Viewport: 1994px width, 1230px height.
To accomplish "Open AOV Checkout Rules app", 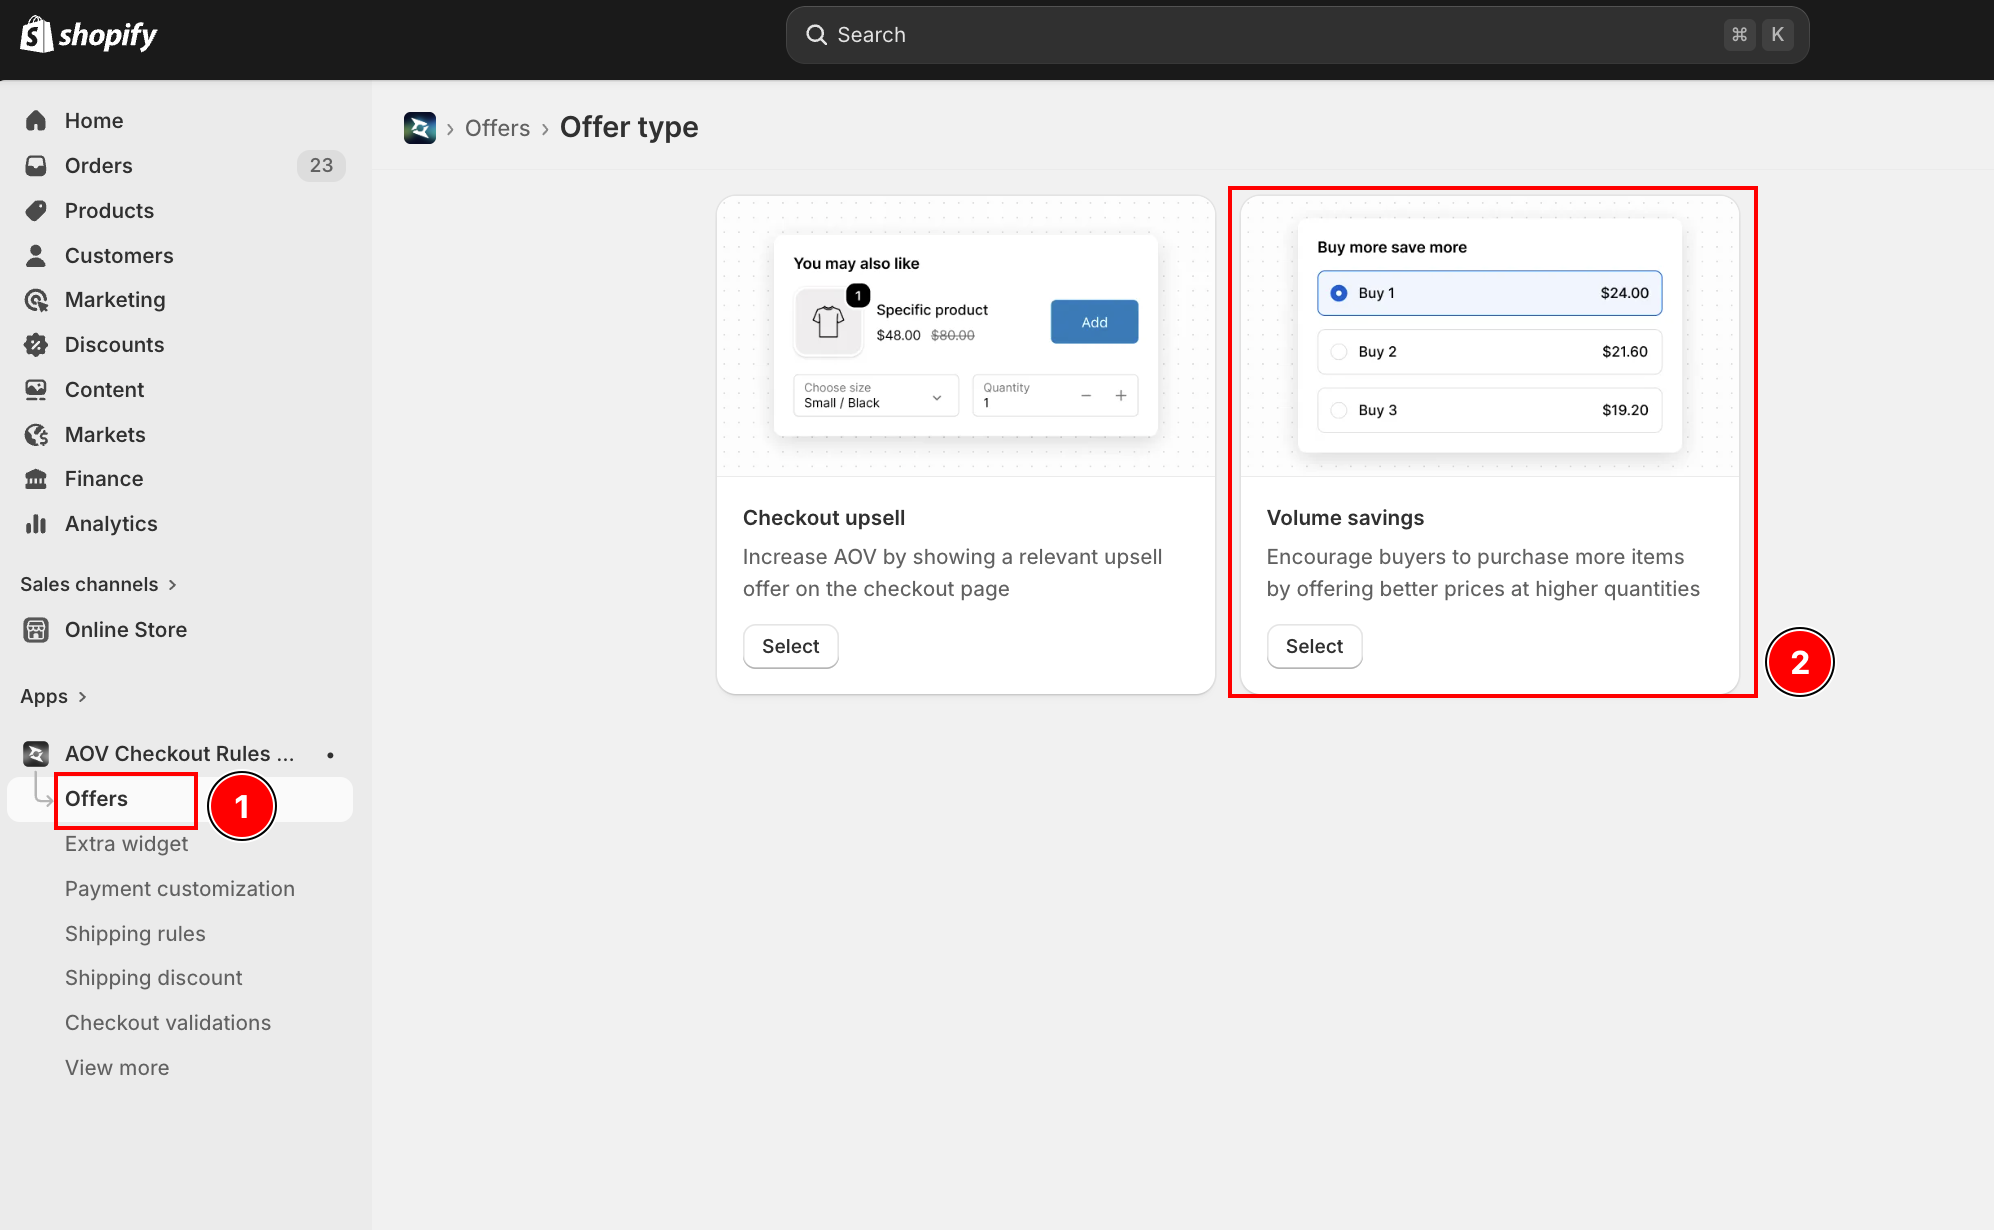I will [x=180, y=754].
